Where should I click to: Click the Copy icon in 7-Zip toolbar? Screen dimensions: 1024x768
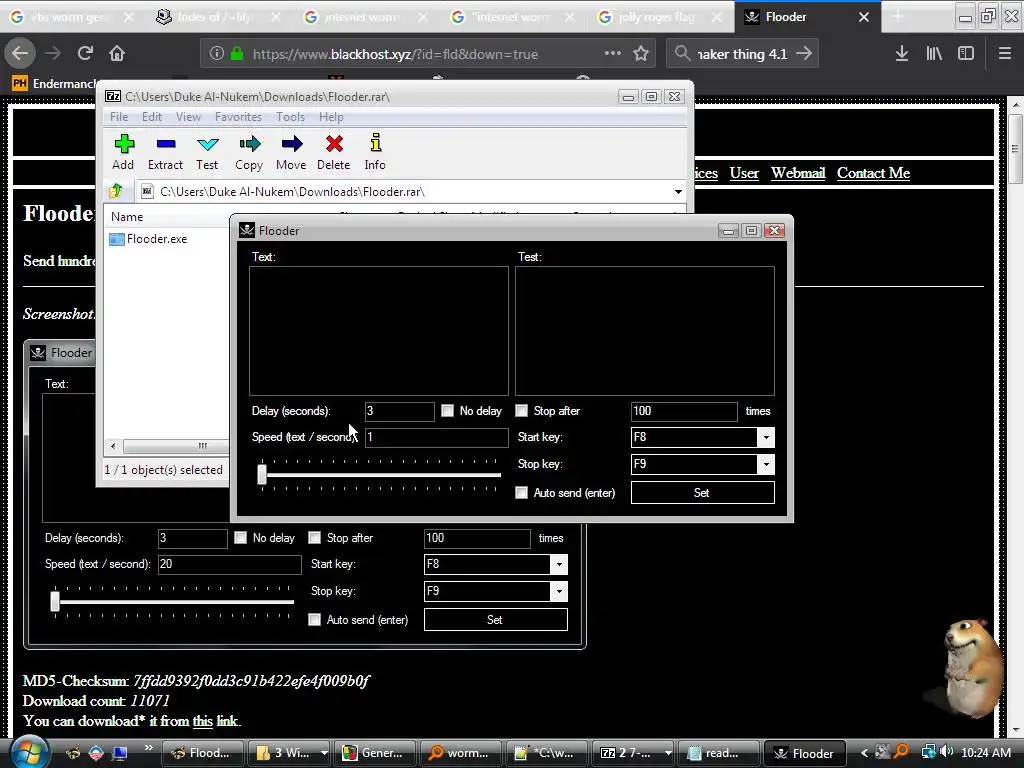coord(249,152)
